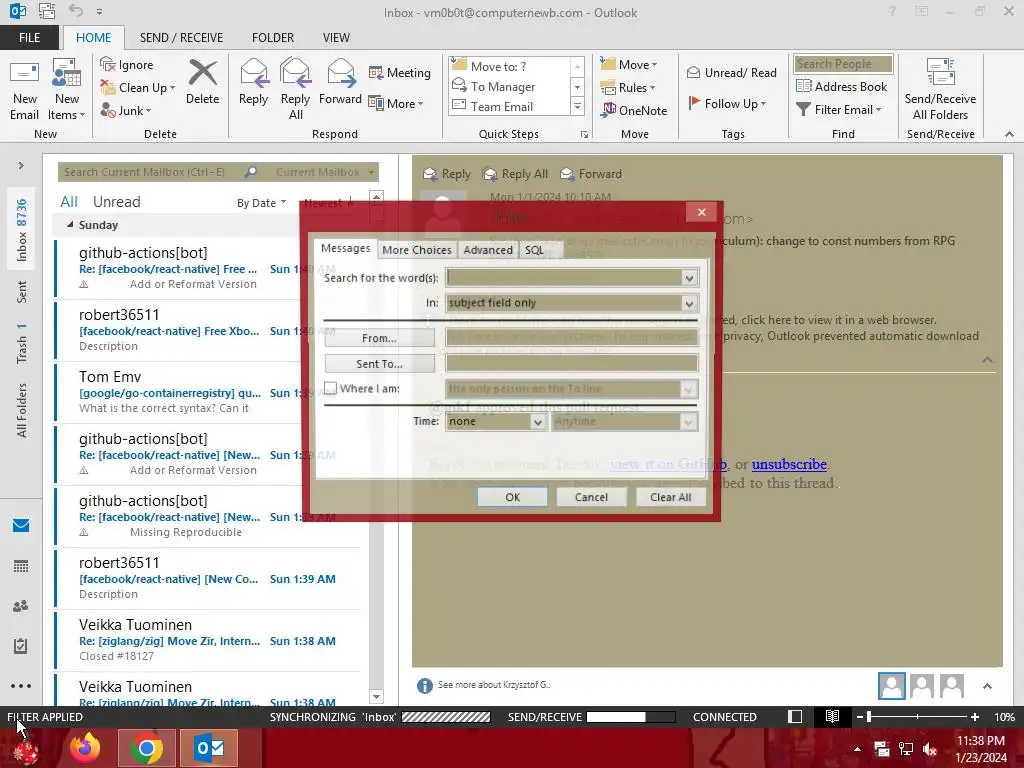Screen dimensions: 1024x768
Task: Click the zoom out minus button
Action: click(x=860, y=717)
